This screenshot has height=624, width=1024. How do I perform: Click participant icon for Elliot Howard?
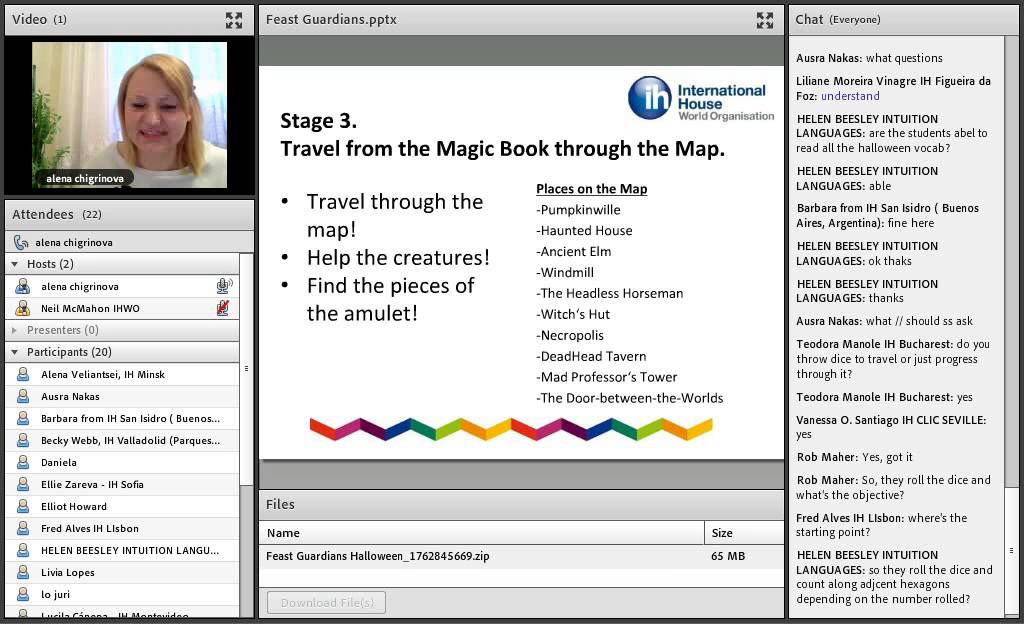[x=23, y=507]
